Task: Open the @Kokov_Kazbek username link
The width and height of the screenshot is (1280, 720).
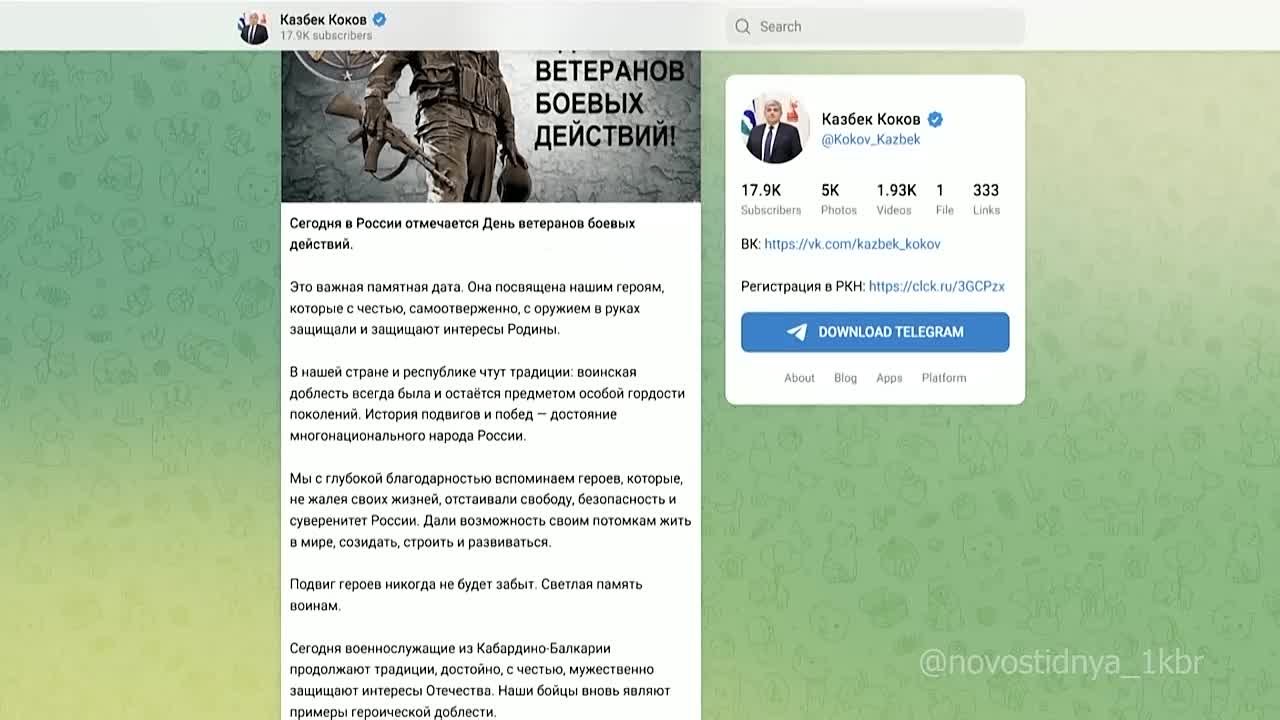Action: [x=871, y=140]
